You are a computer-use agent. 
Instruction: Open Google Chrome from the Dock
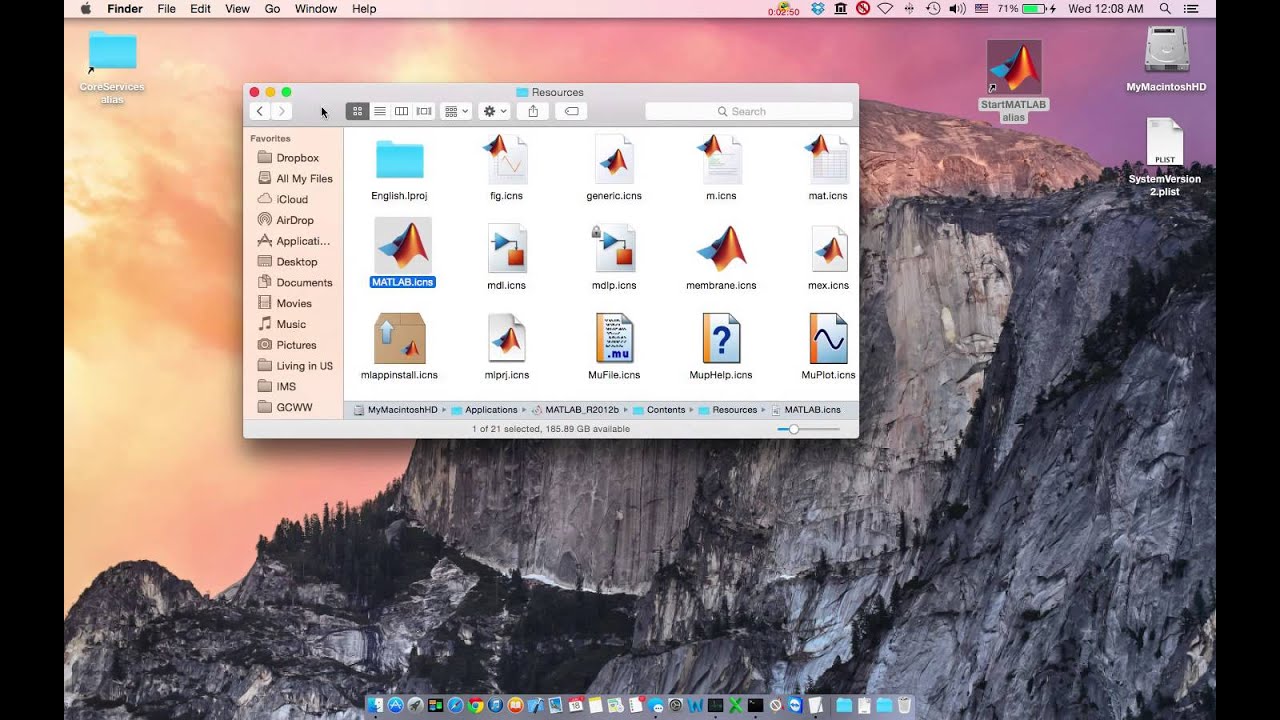pos(476,706)
